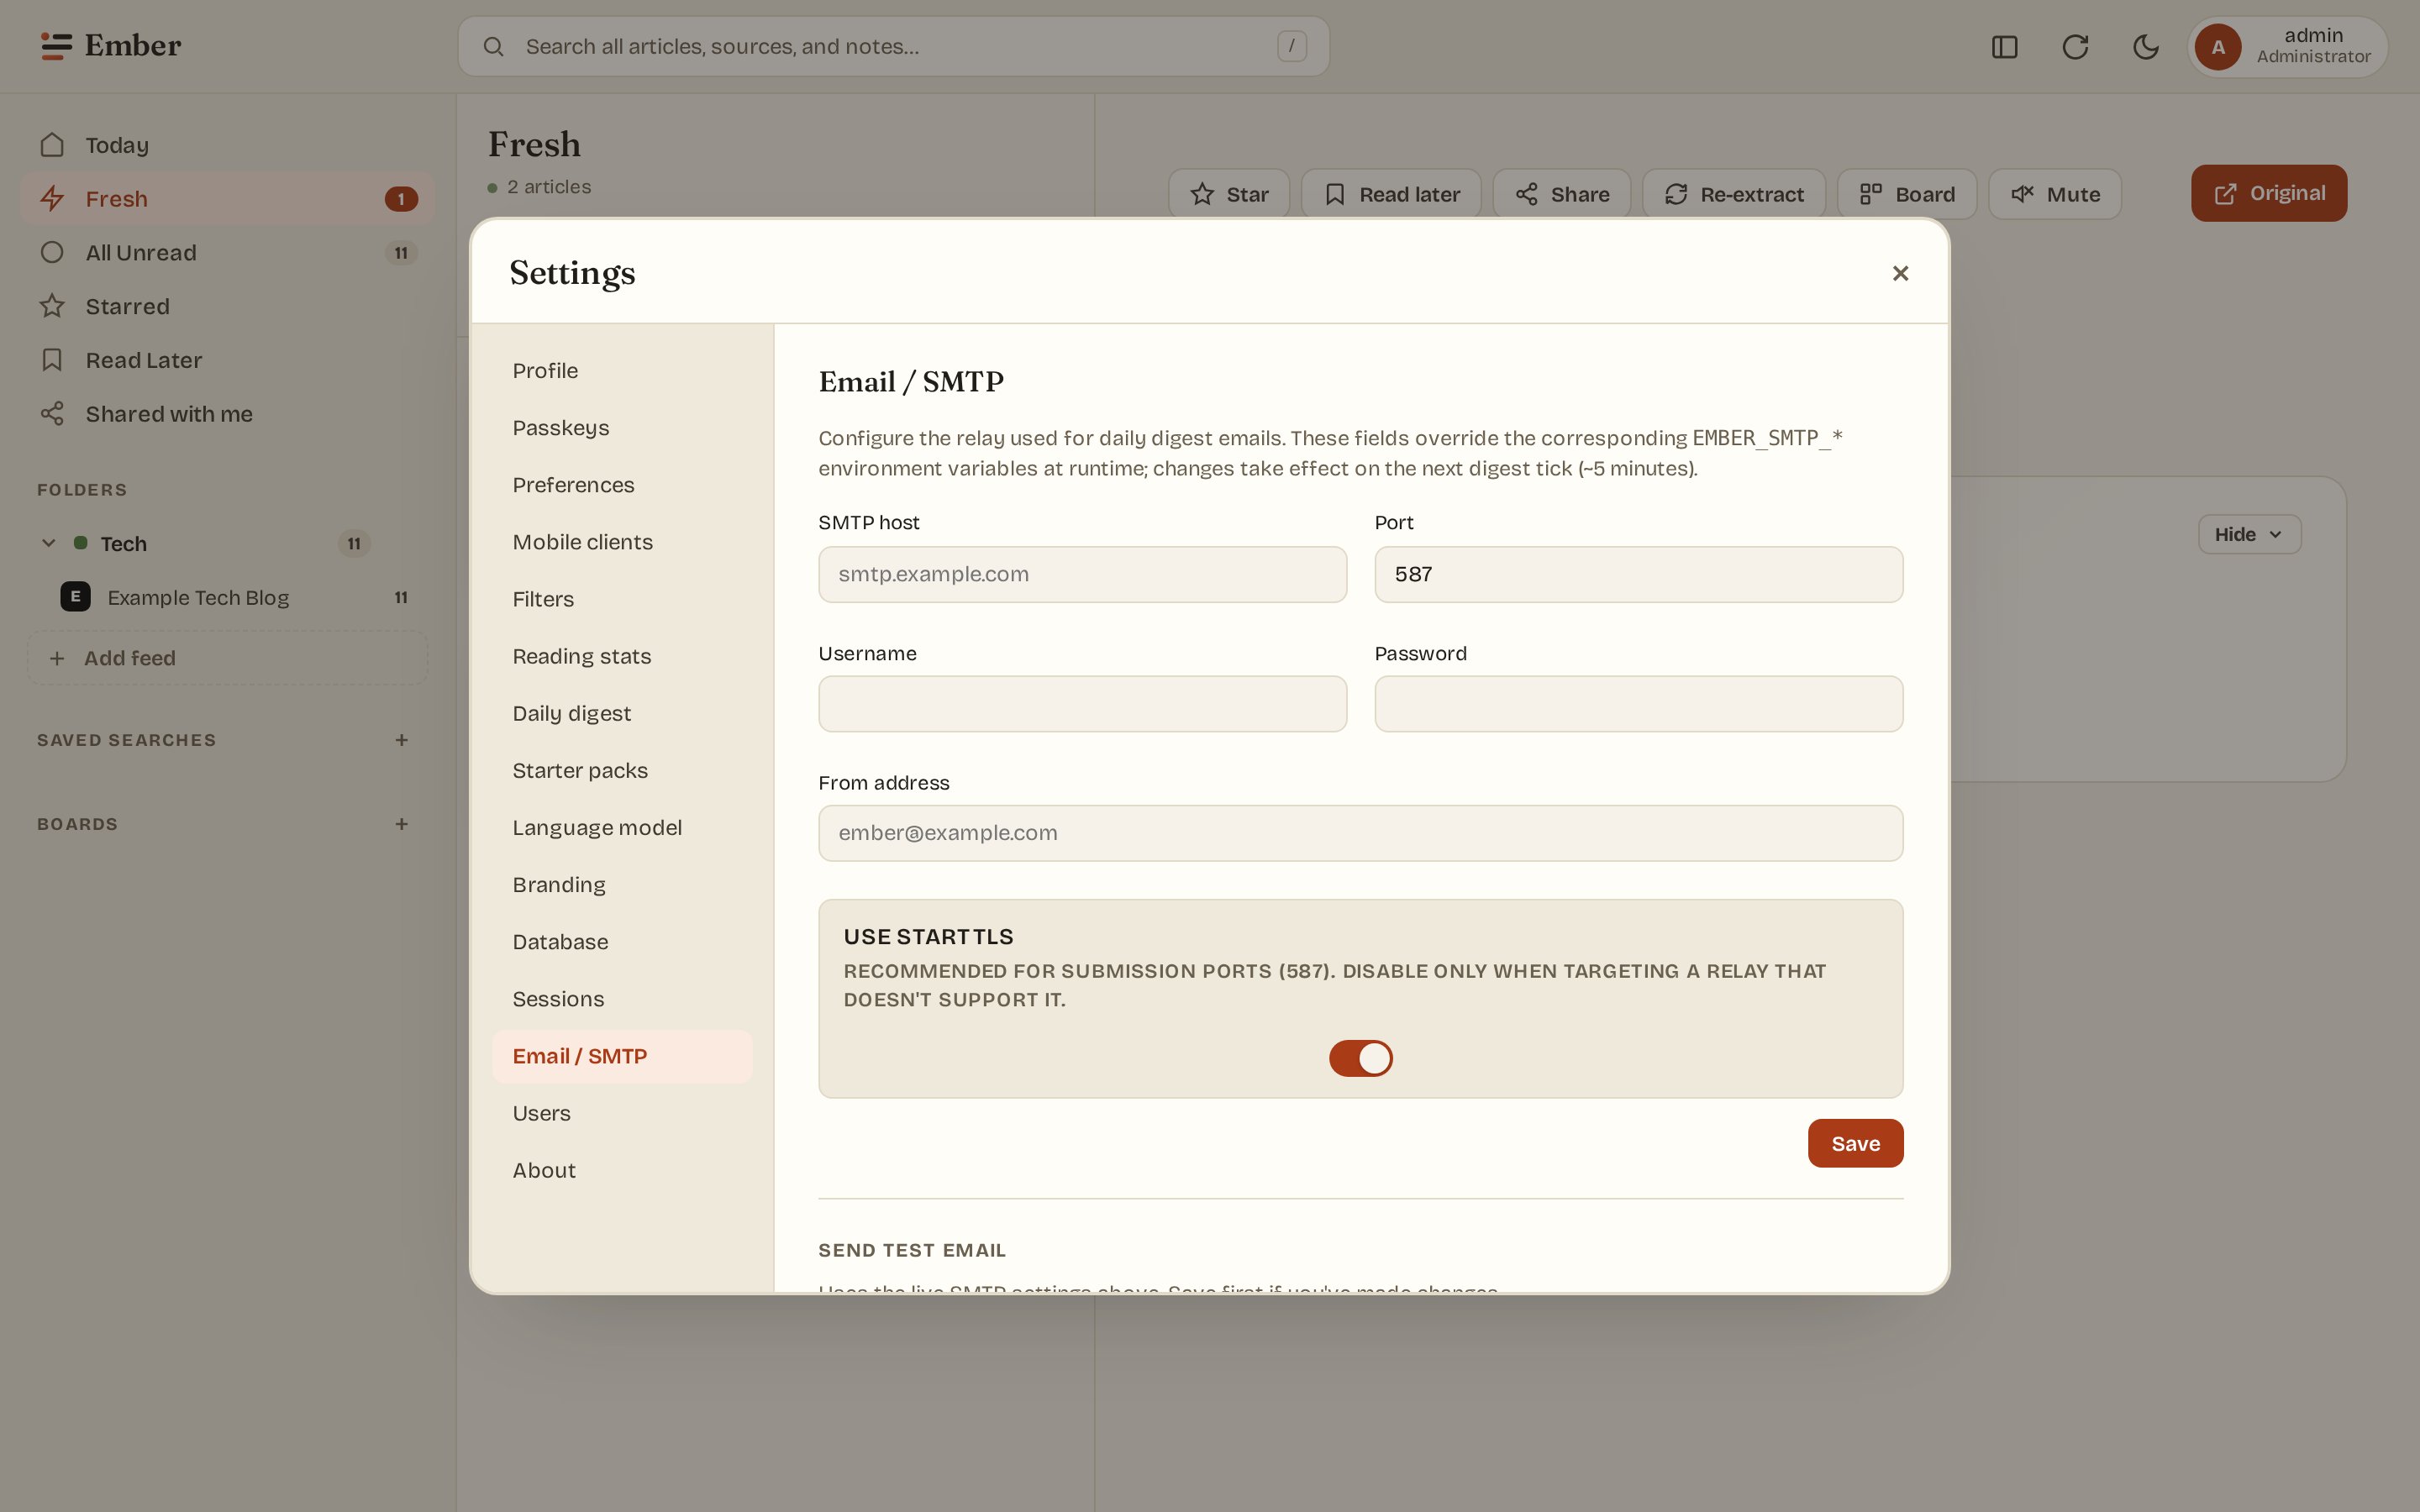Collapse the Tech folder chevron
The image size is (2420, 1512).
click(48, 543)
